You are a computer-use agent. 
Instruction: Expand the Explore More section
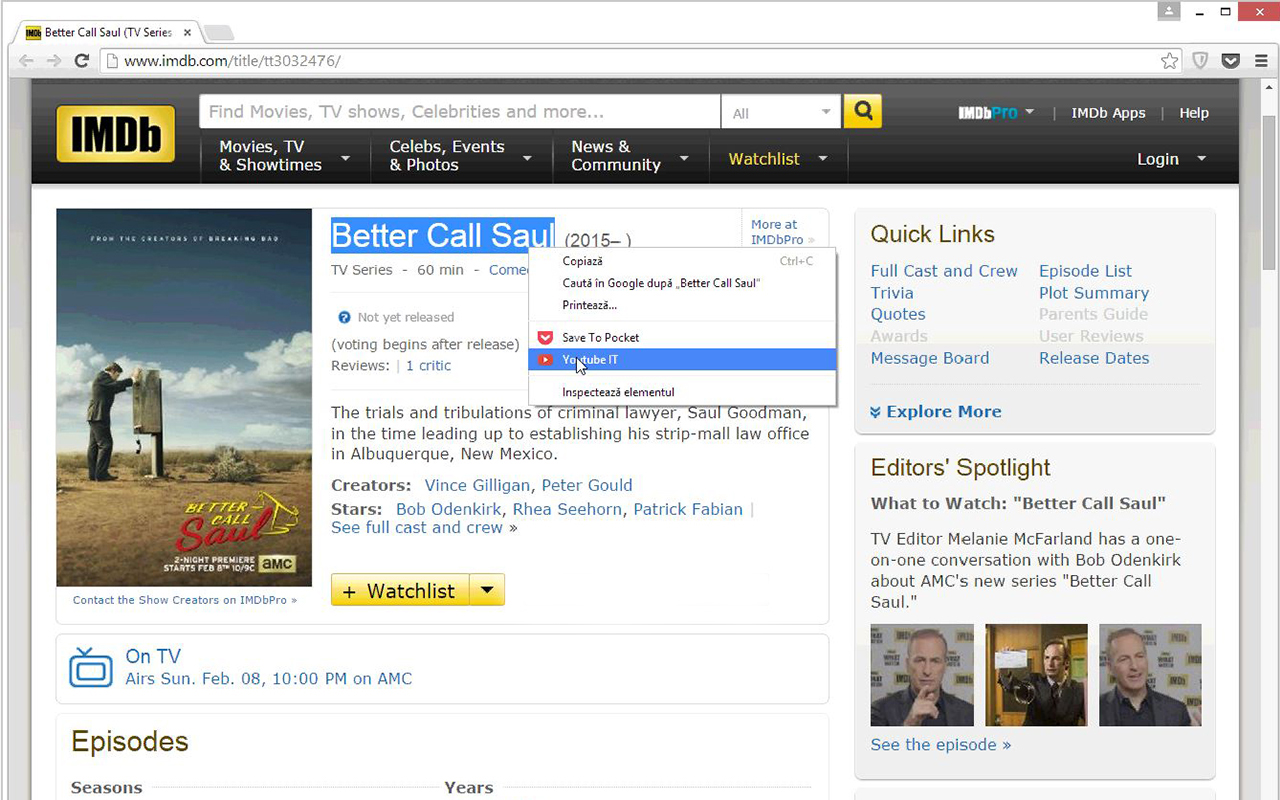(x=935, y=411)
